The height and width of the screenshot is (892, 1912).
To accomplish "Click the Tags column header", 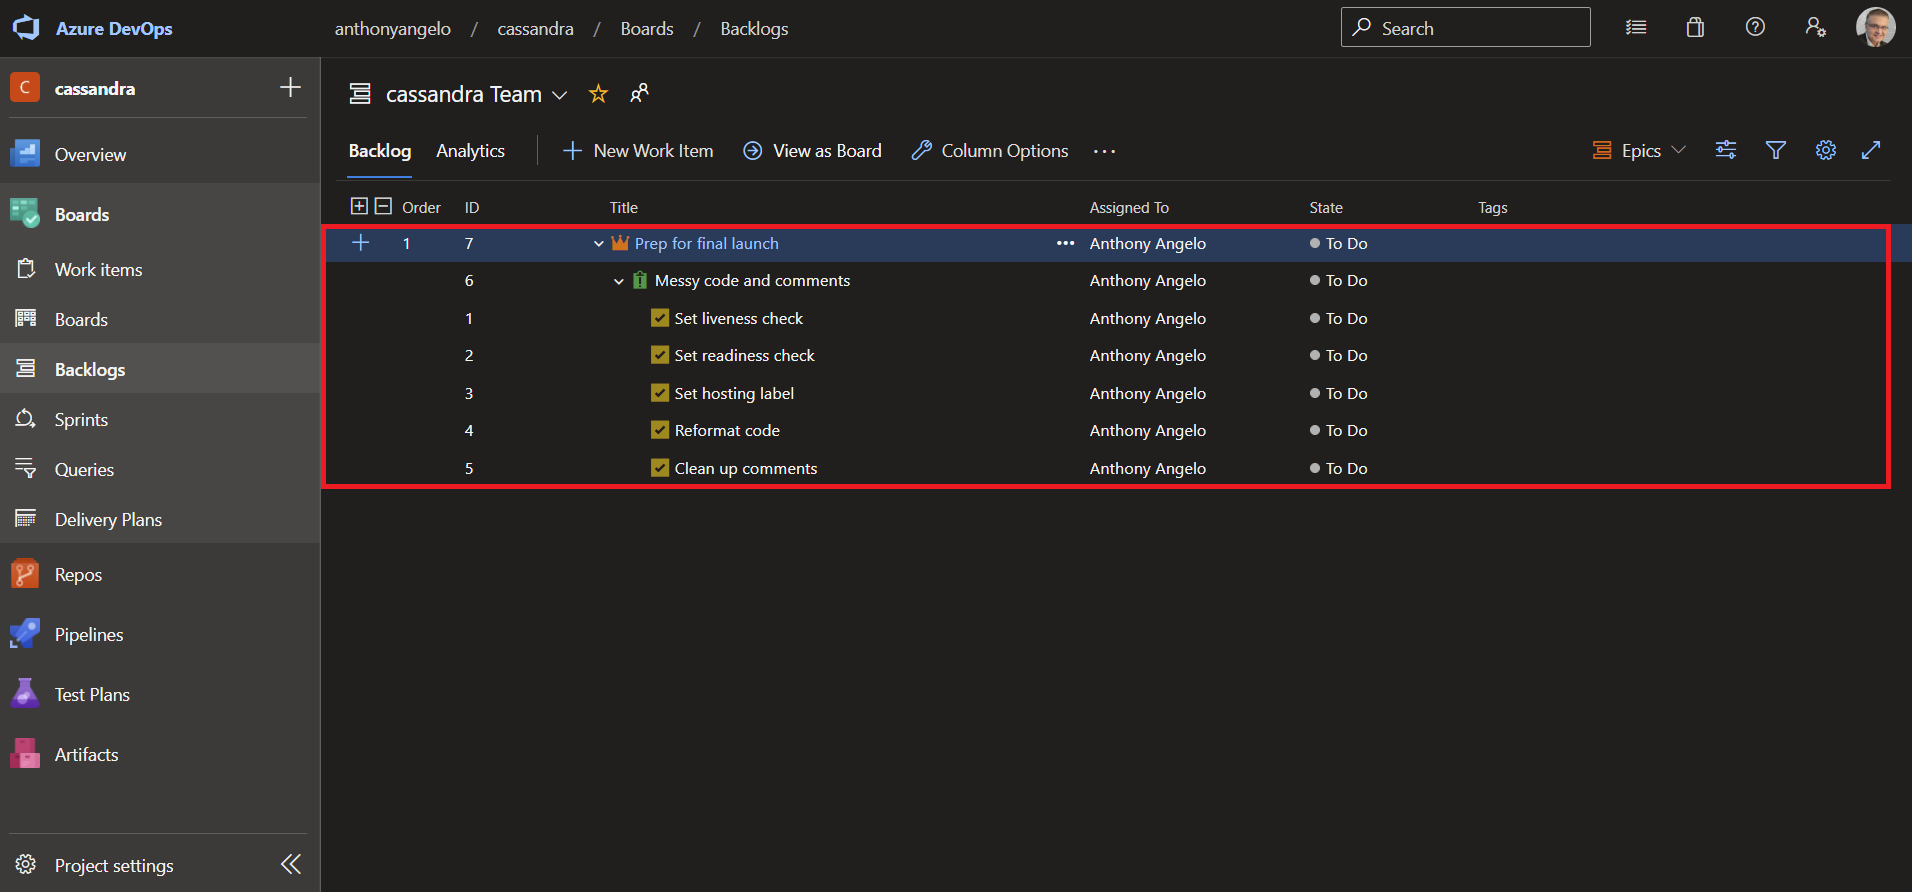I will 1493,207.
